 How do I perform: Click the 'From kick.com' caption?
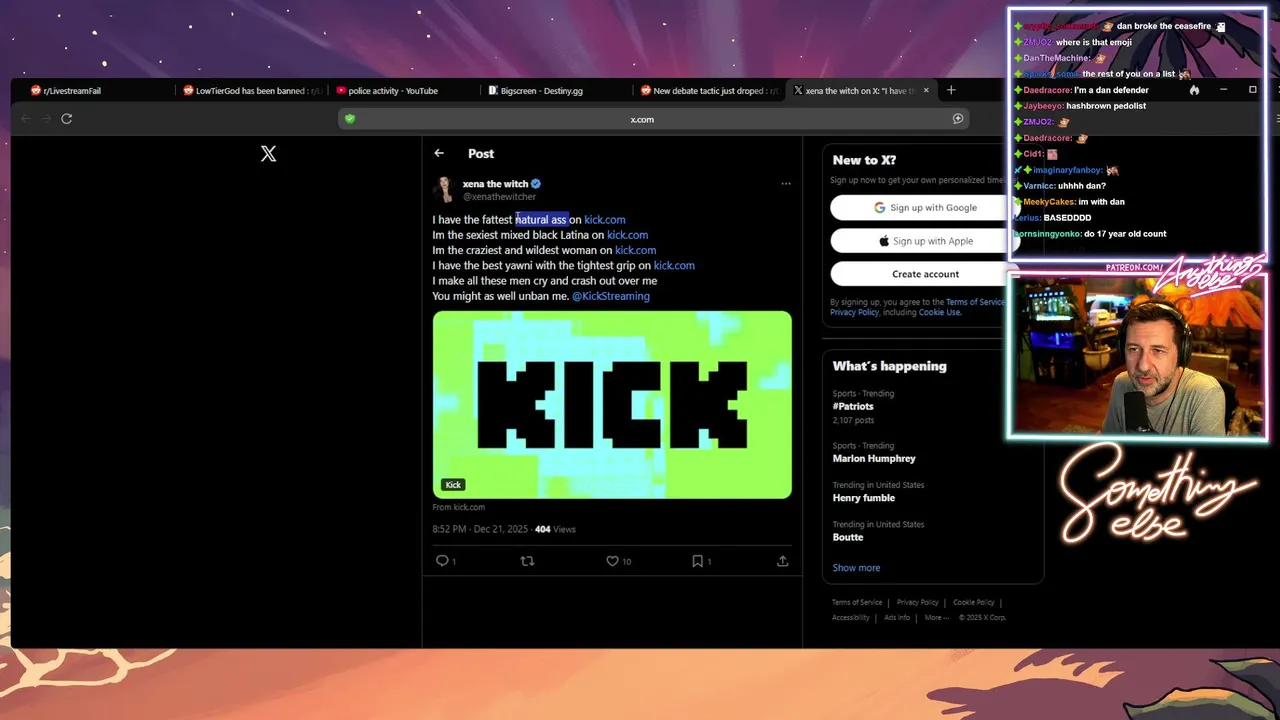point(459,507)
